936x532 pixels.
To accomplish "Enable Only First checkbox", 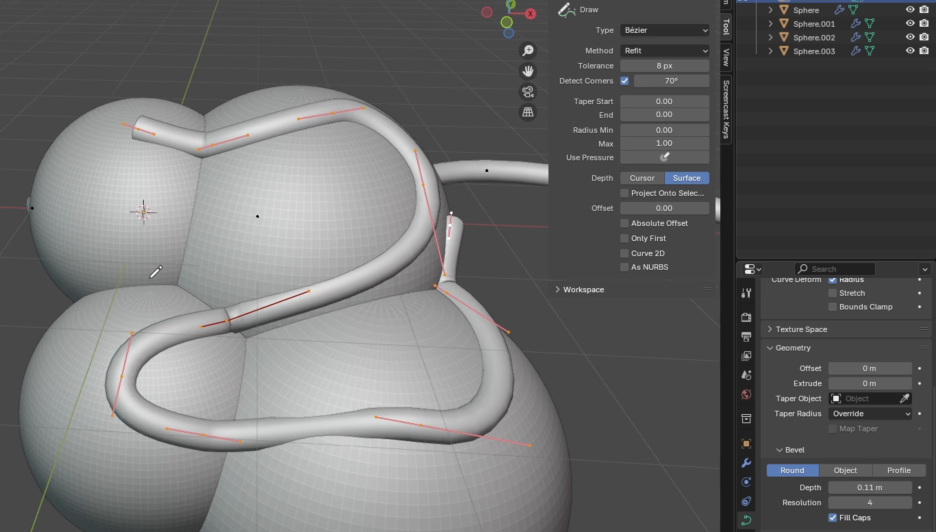I will pos(624,238).
